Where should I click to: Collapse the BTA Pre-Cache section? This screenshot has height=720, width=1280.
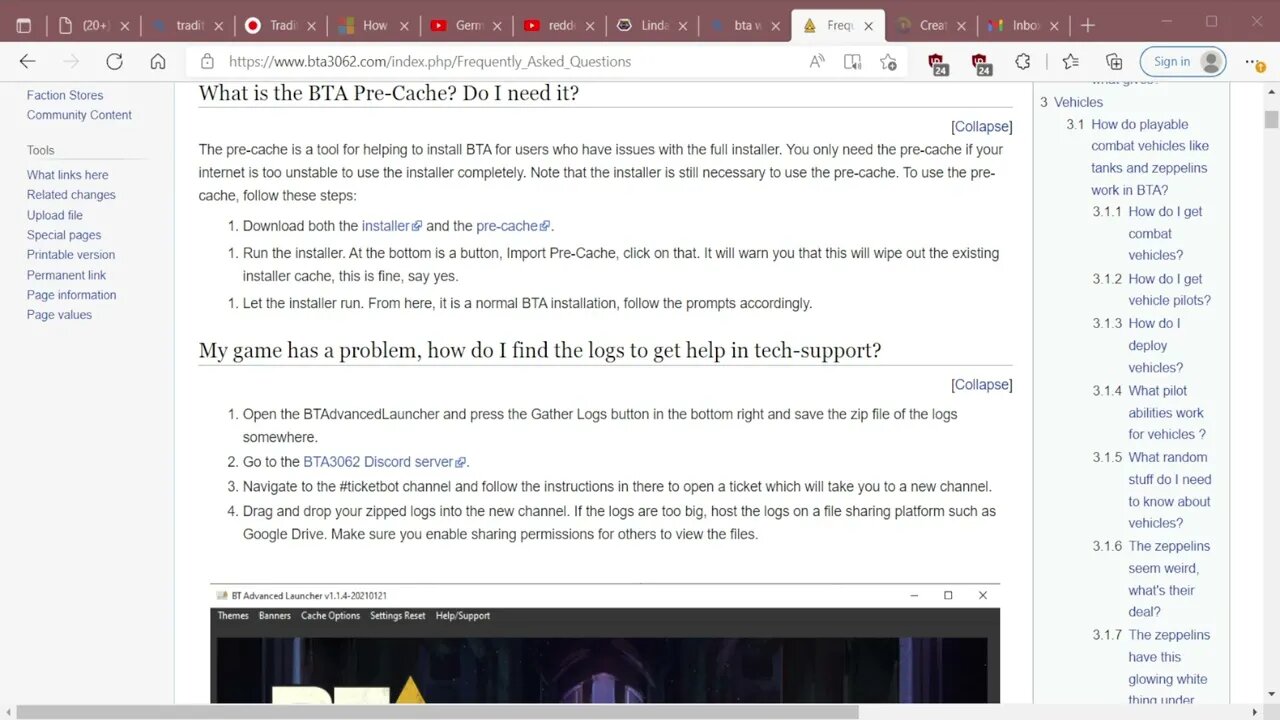(x=981, y=127)
